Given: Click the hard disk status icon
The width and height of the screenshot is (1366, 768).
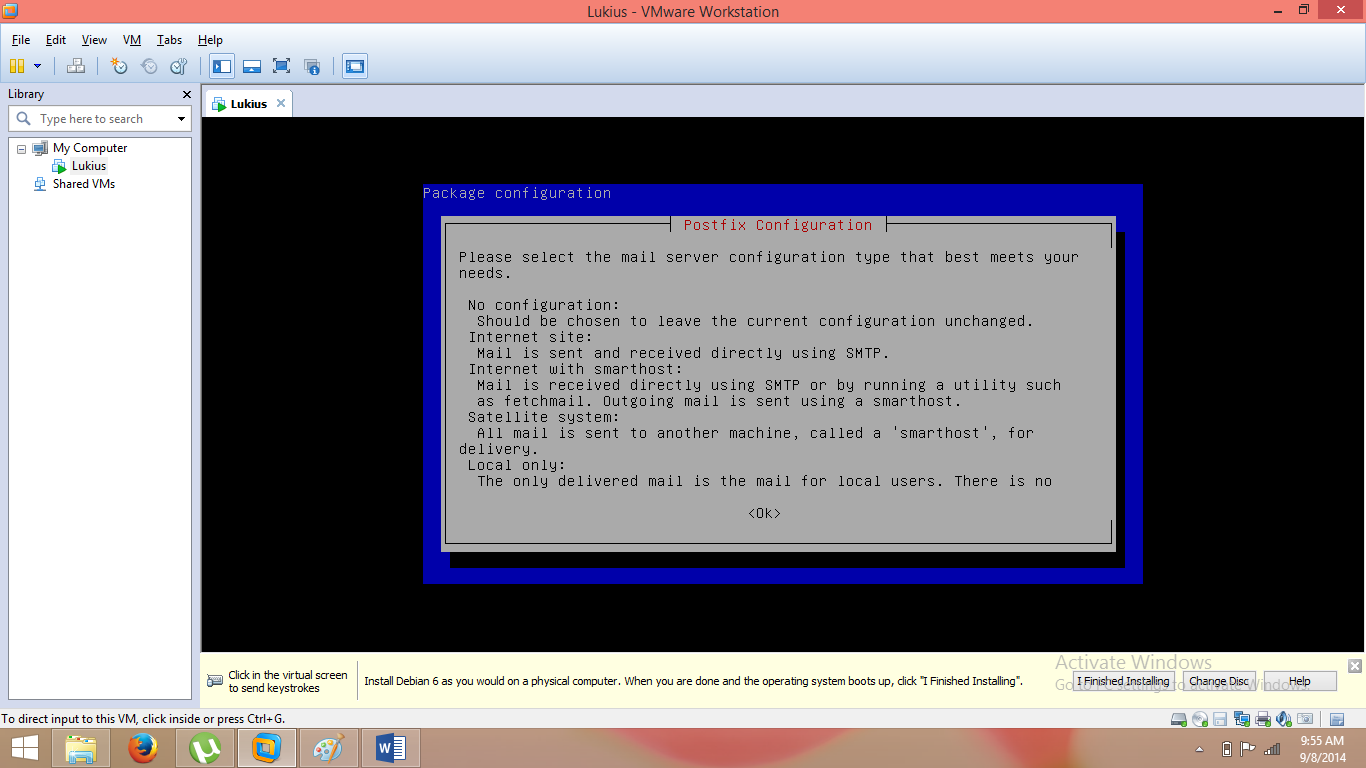Looking at the screenshot, I should [1178, 719].
